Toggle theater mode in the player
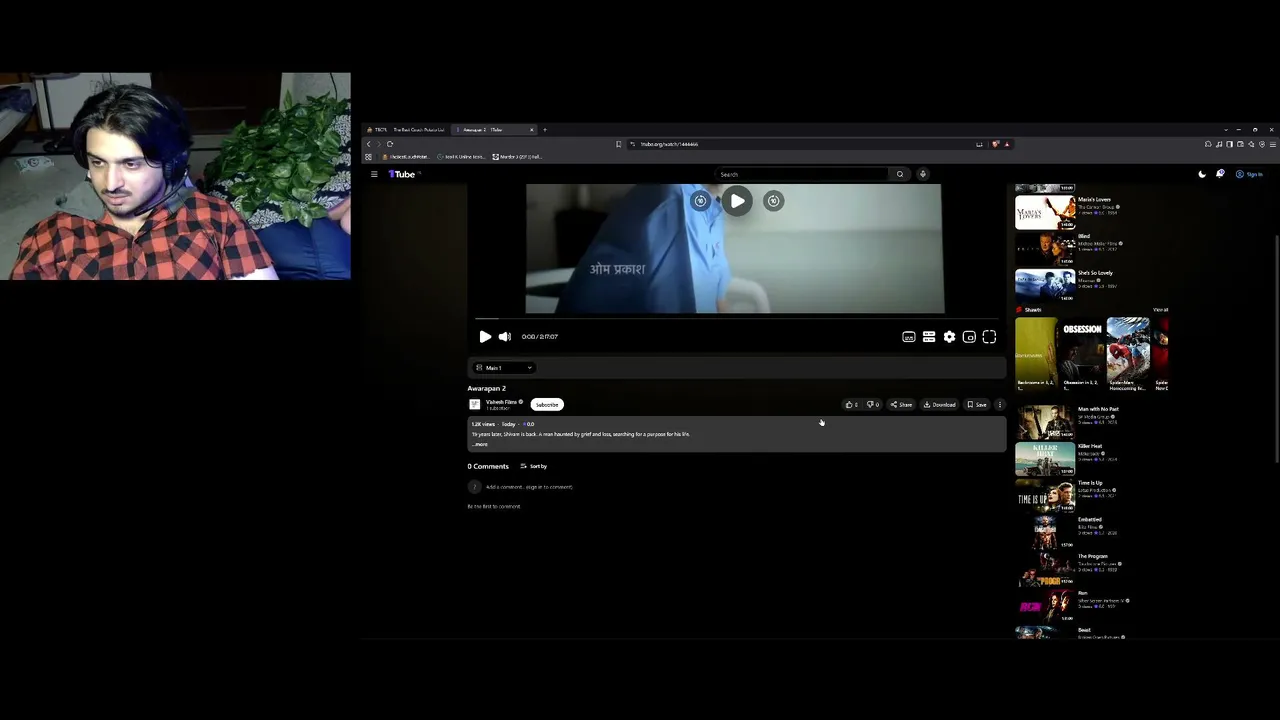This screenshot has height=720, width=1280. (x=969, y=337)
